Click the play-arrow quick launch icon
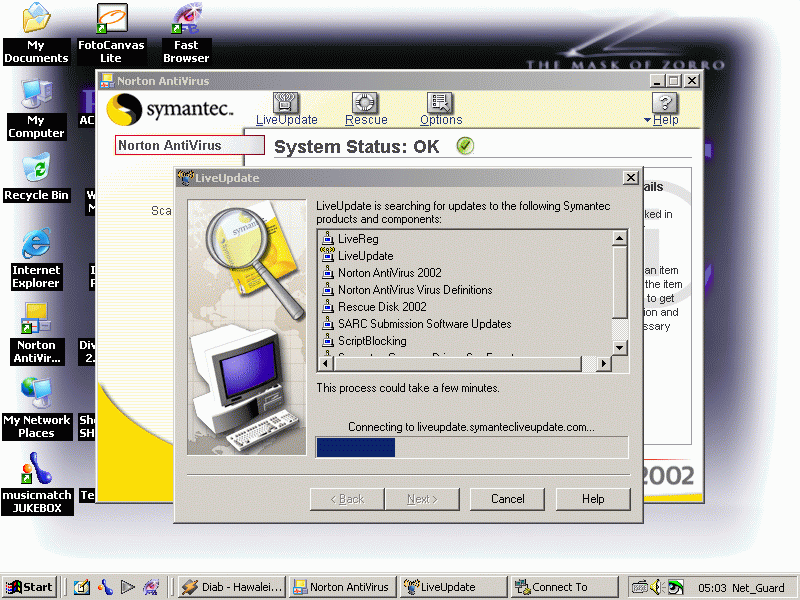This screenshot has width=800, height=600. 128,587
